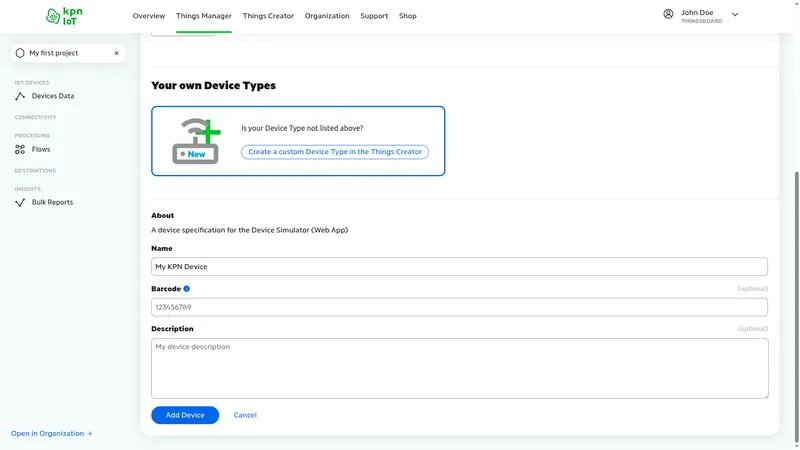Click the text 'Is your Device Type not listed above?'
This screenshot has width=800, height=450.
[302, 128]
